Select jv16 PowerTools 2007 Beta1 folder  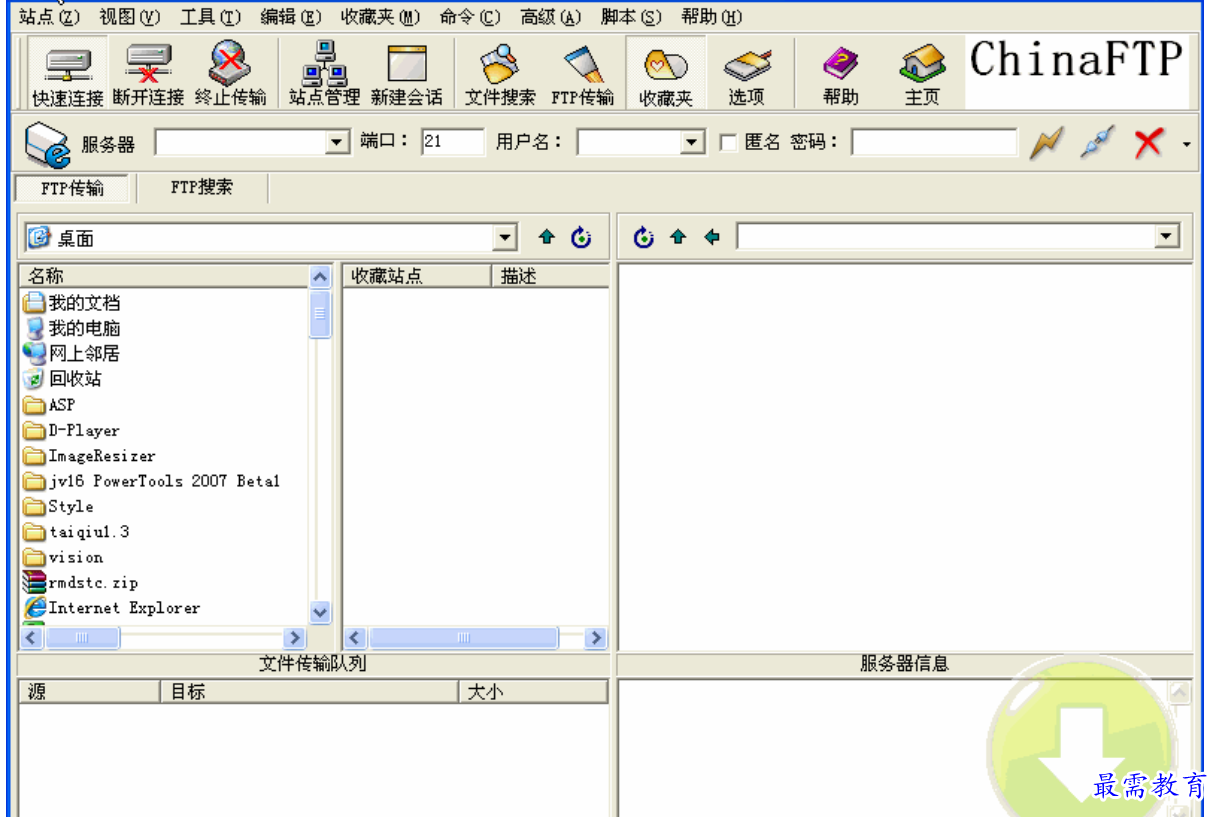click(151, 481)
